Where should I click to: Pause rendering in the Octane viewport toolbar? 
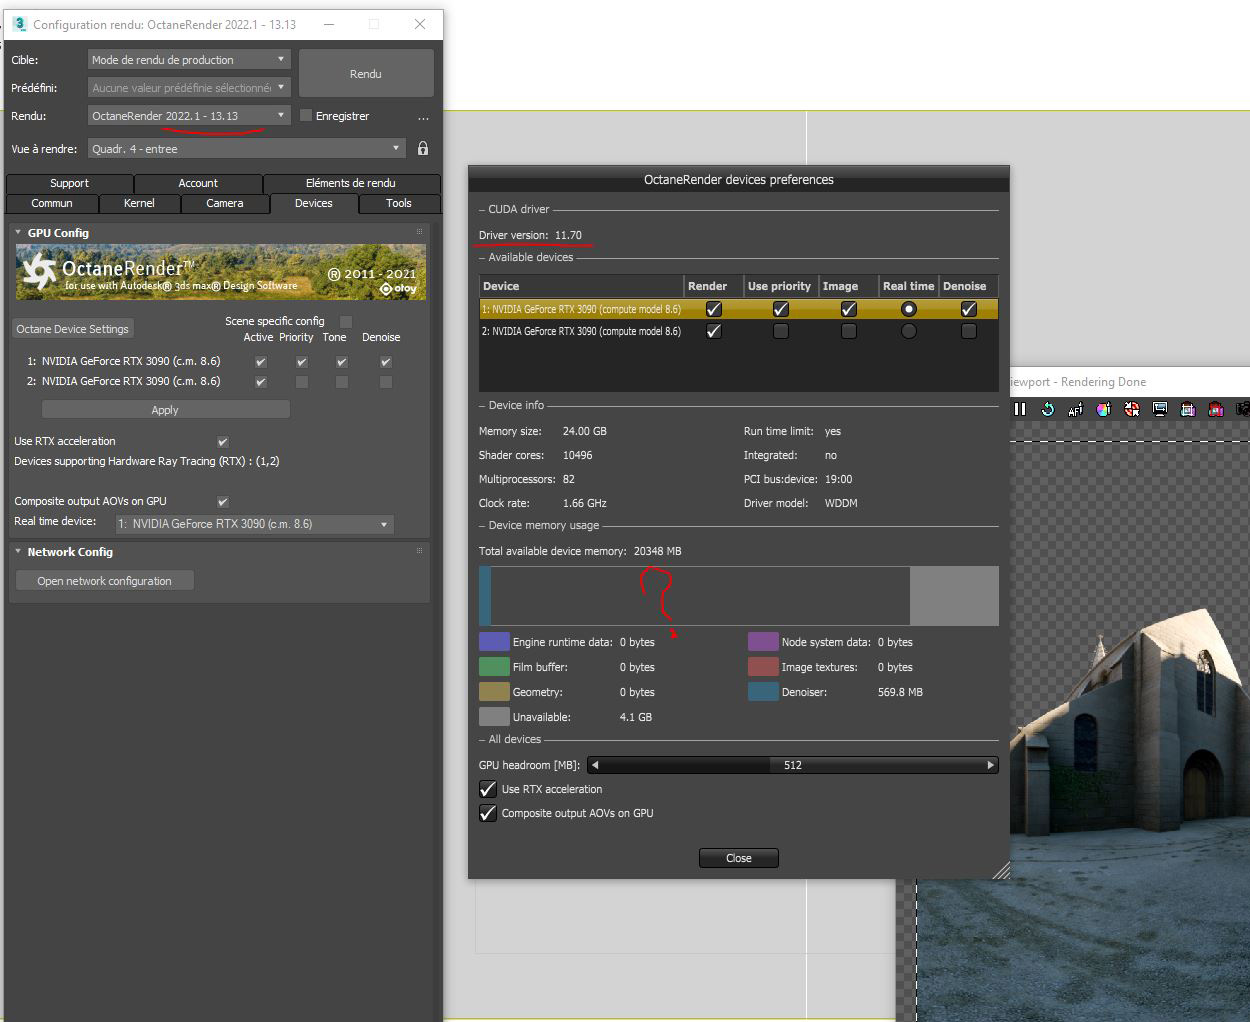[1020, 409]
